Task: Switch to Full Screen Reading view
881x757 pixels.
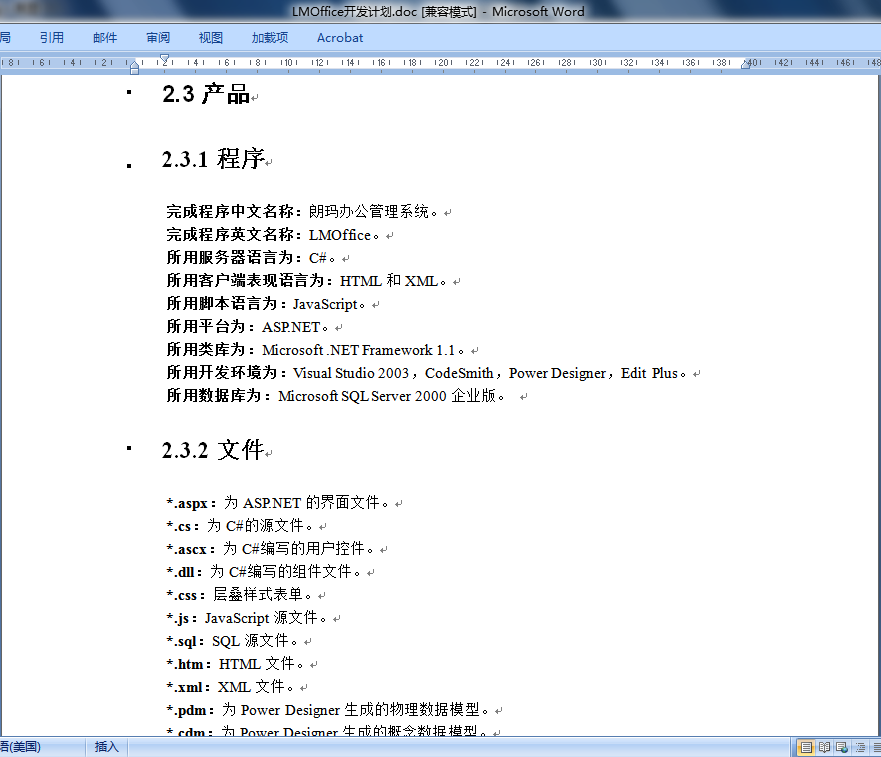Action: pos(824,747)
